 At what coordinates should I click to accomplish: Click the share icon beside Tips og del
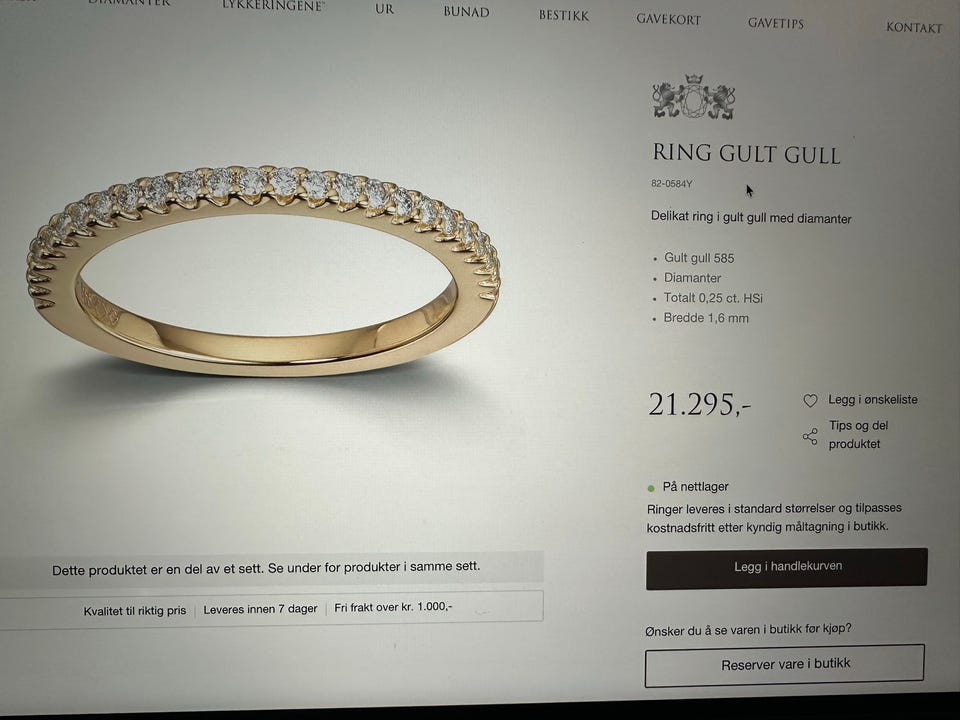coord(810,437)
